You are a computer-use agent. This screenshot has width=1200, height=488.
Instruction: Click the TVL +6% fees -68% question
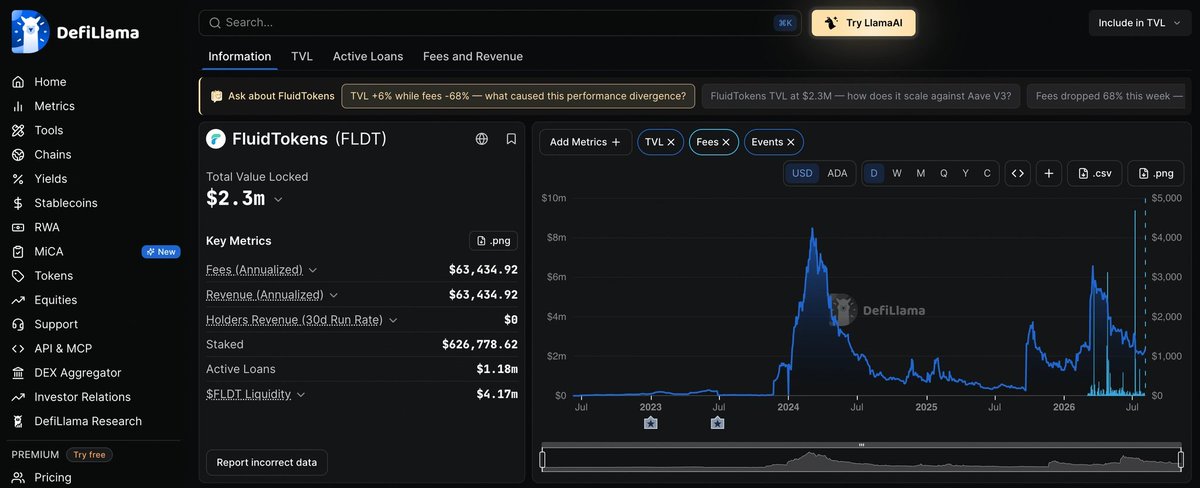click(518, 97)
